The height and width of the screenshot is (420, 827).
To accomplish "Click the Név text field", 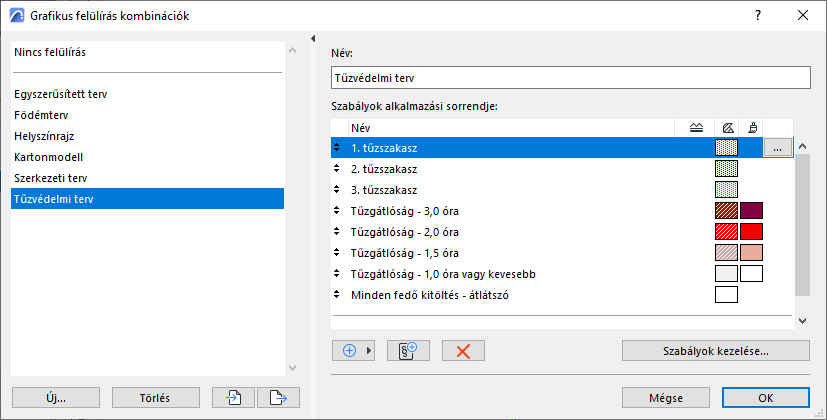I will [569, 77].
